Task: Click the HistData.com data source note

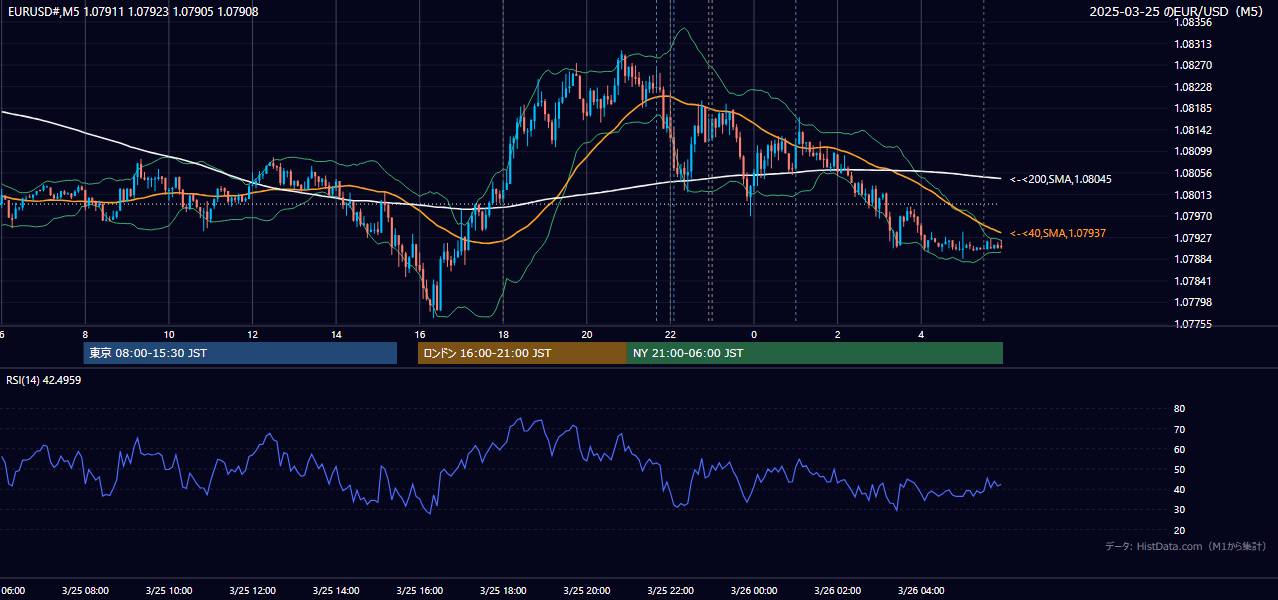Action: (1185, 546)
